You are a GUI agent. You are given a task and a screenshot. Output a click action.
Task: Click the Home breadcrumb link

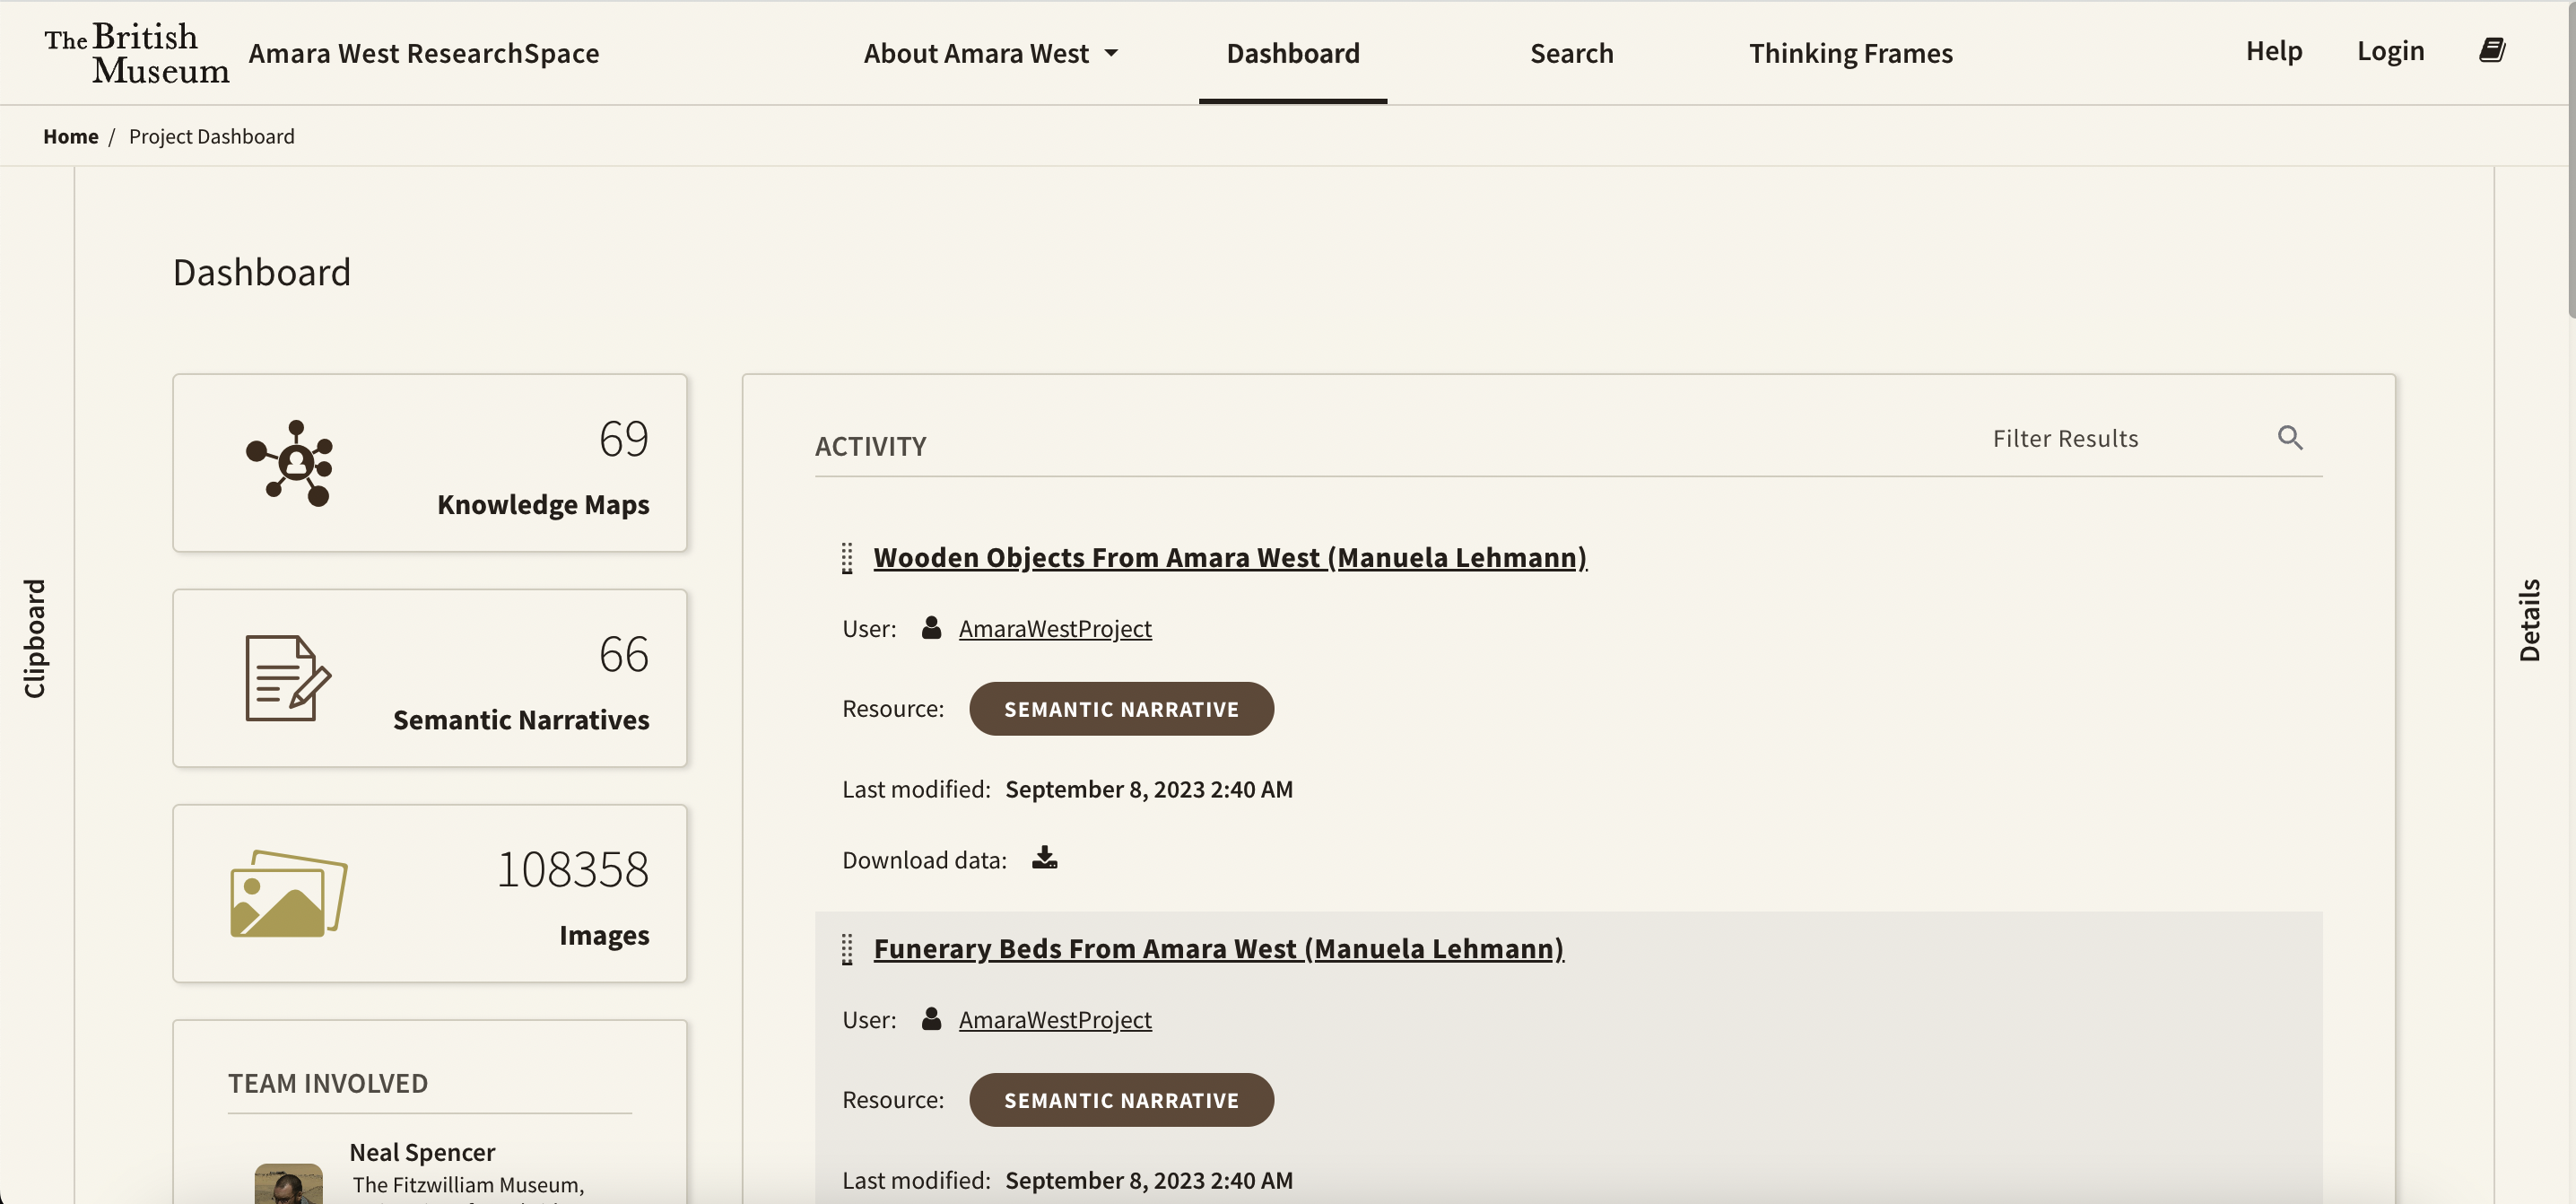pos(70,136)
